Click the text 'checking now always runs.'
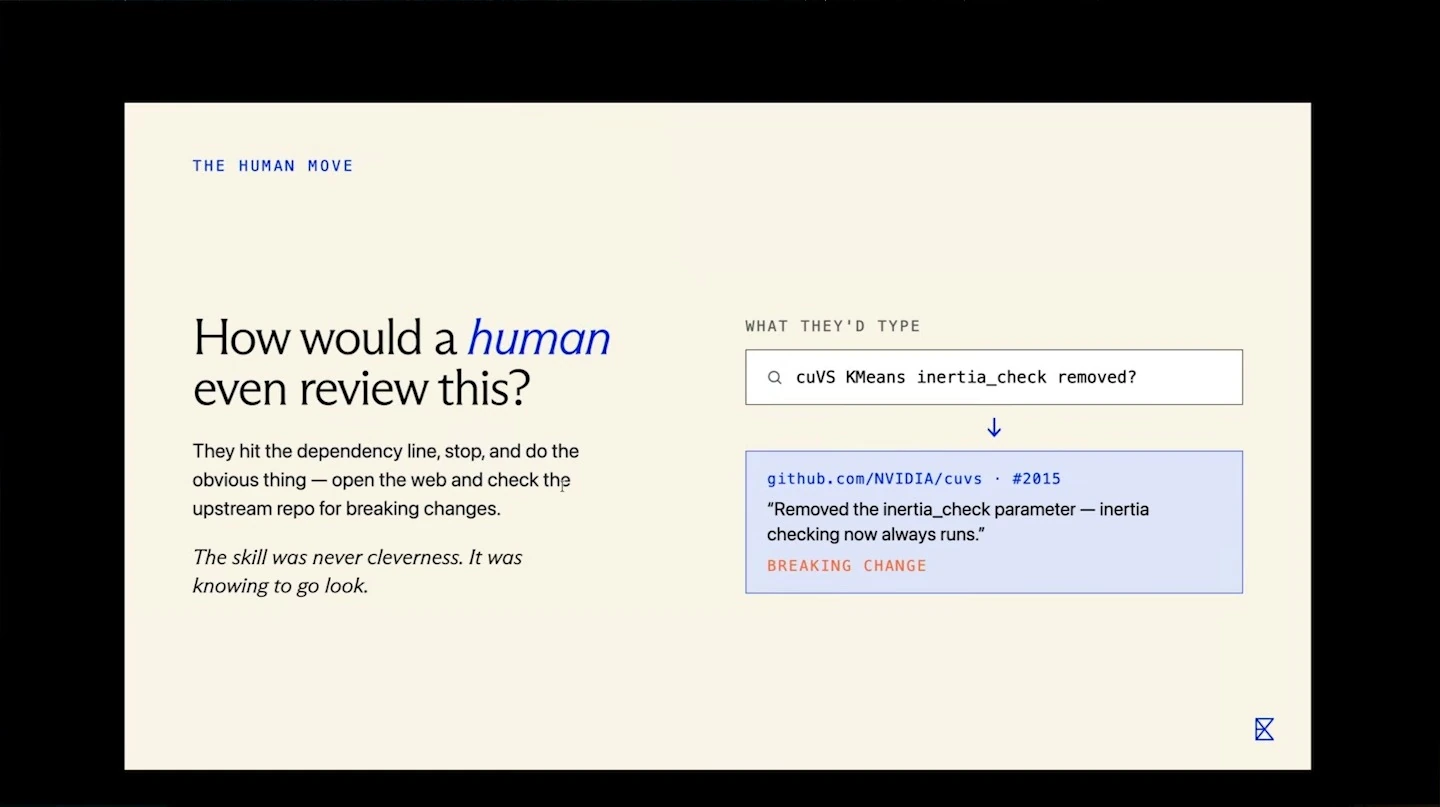 click(876, 535)
